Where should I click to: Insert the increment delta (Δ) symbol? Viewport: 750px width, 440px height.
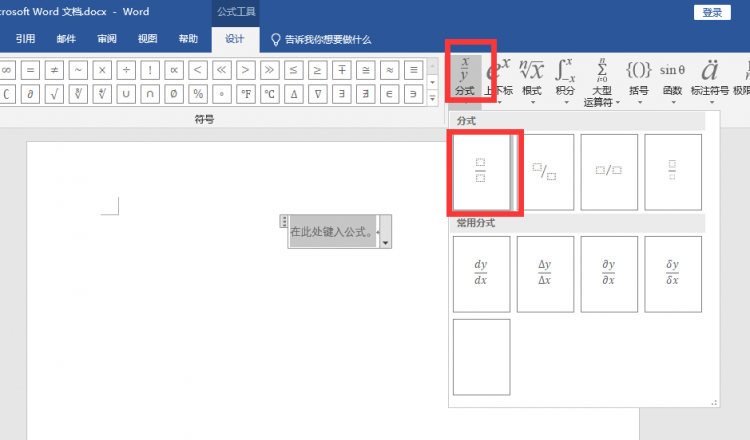coord(293,94)
